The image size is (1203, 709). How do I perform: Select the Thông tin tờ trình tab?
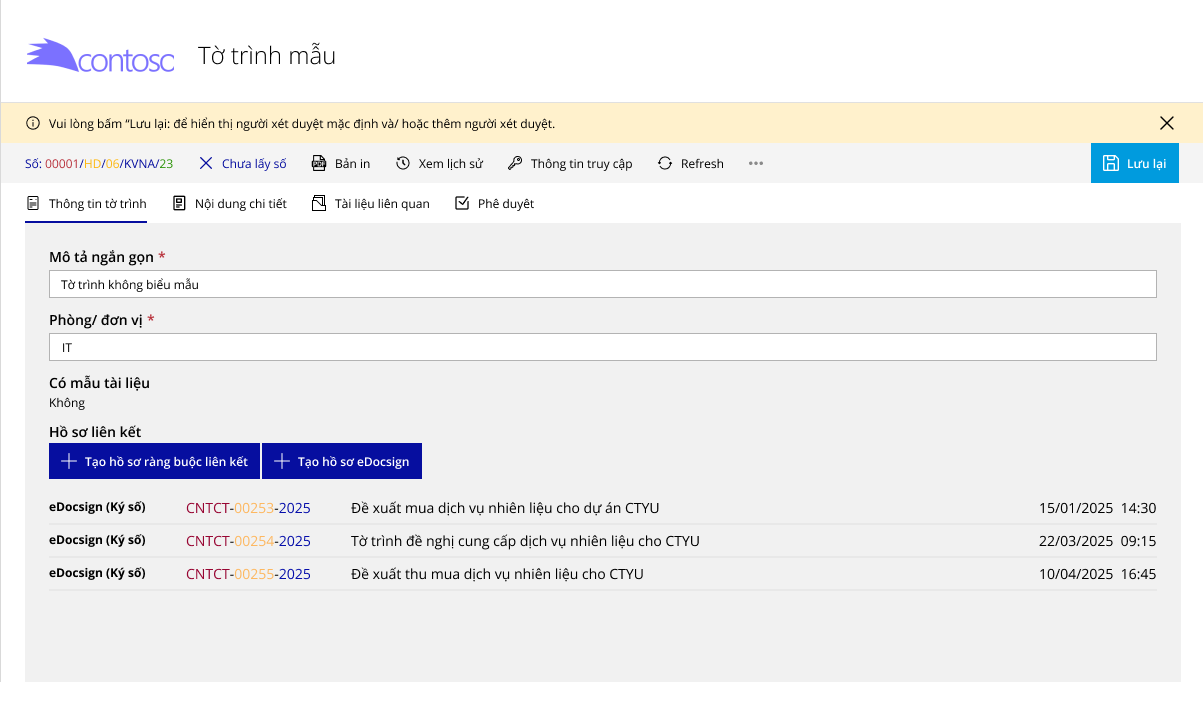pyautogui.click(x=86, y=204)
